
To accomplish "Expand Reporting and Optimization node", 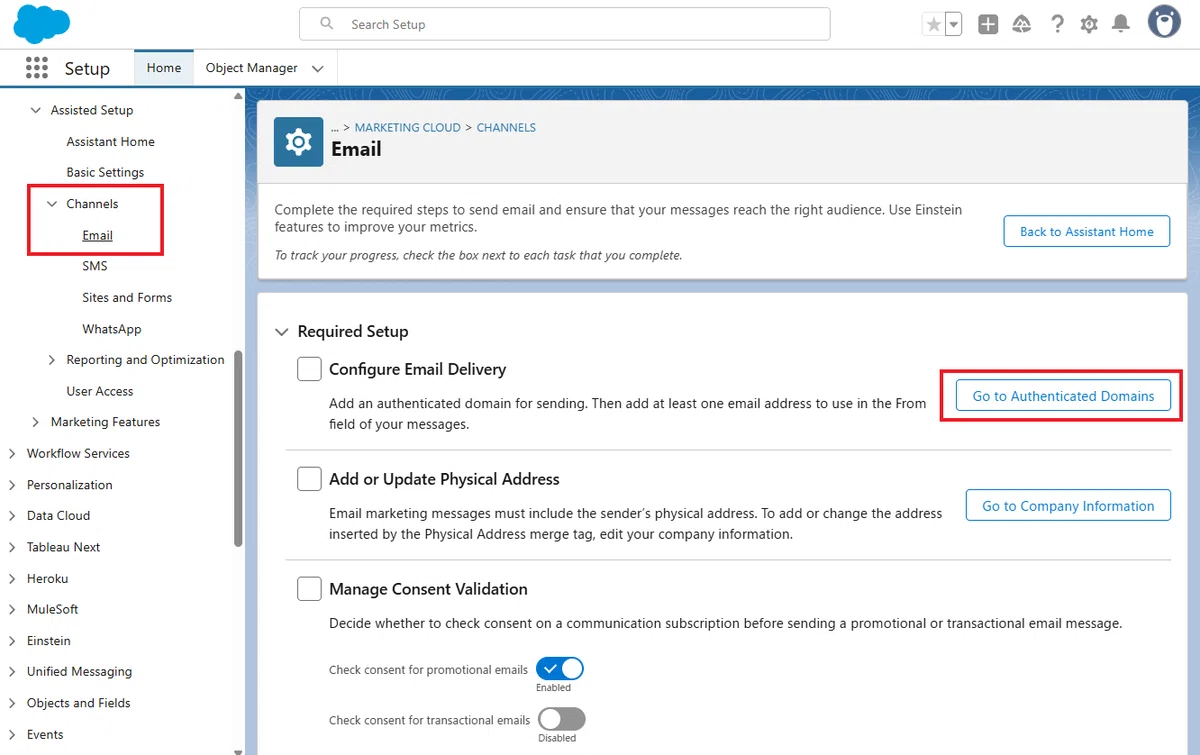I will (x=52, y=360).
